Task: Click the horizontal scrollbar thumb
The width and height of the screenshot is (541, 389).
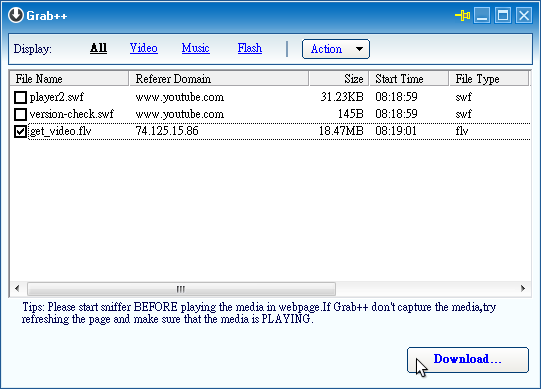Action: [x=181, y=289]
